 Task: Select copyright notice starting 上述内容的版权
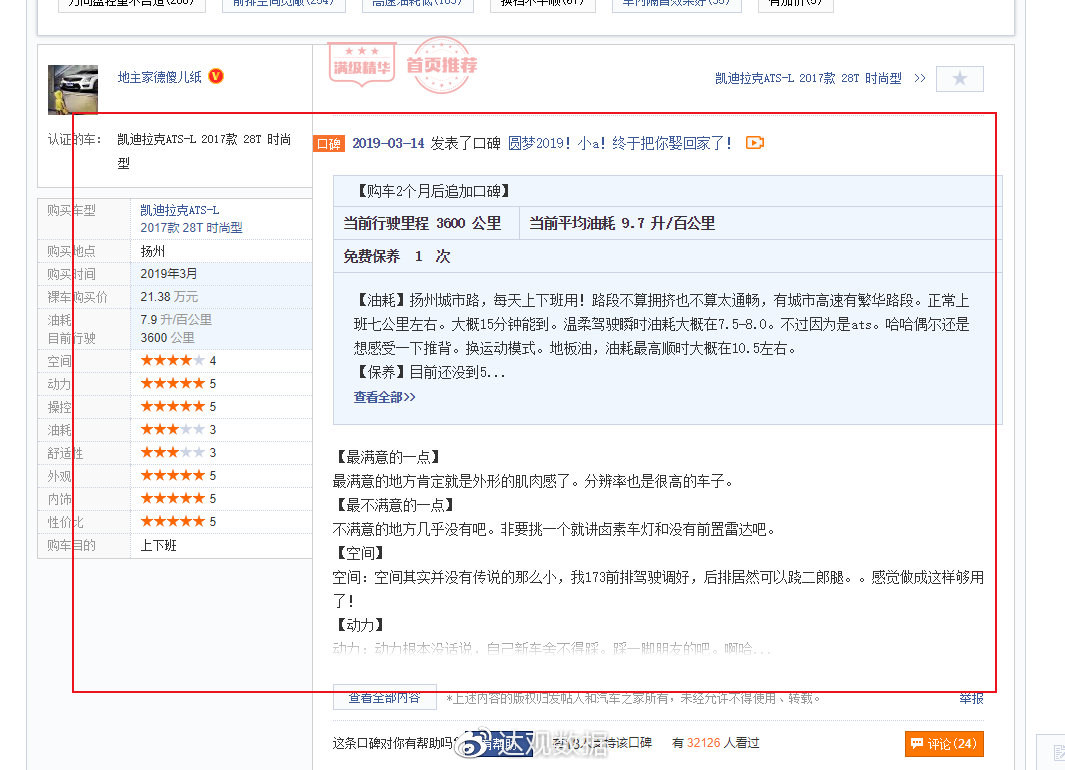[633, 699]
